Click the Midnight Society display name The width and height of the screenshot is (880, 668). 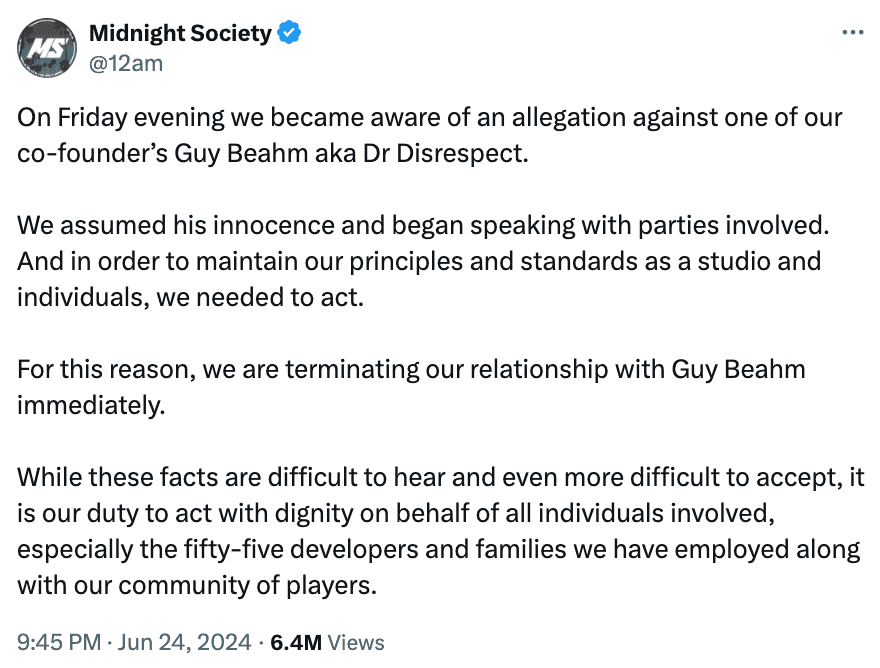coord(183,32)
